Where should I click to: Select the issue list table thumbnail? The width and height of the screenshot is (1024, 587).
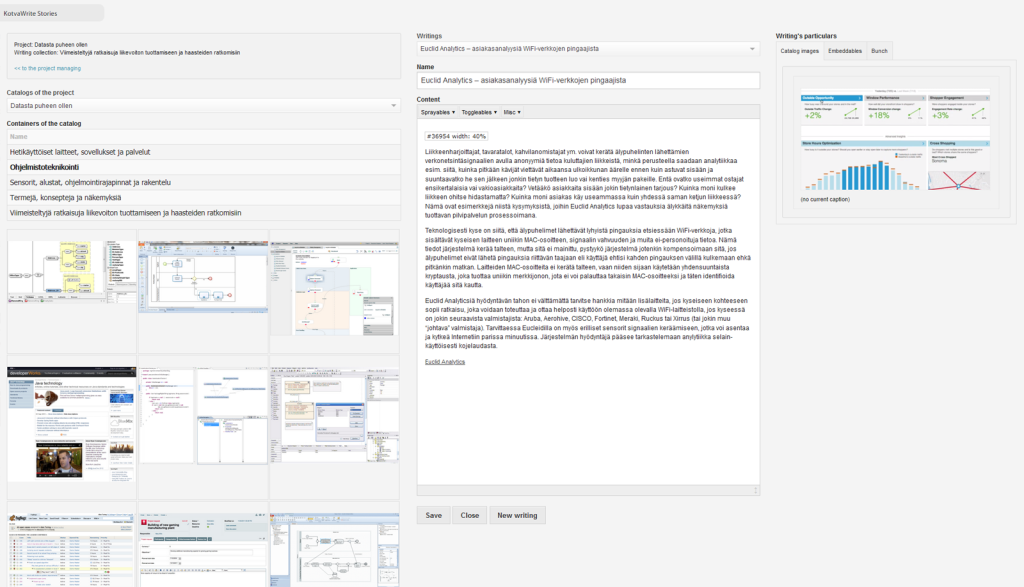point(72,550)
